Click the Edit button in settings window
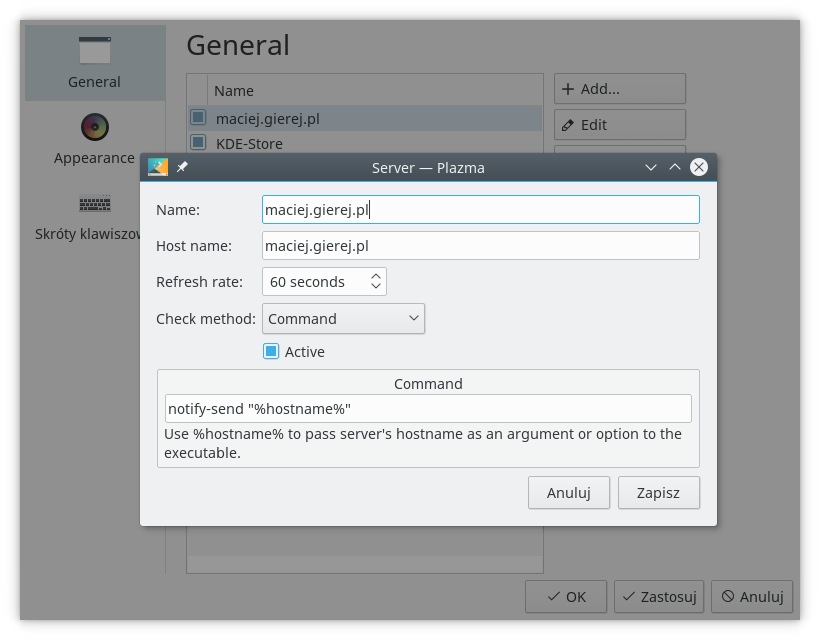Image resolution: width=820 pixels, height=640 pixels. click(620, 124)
